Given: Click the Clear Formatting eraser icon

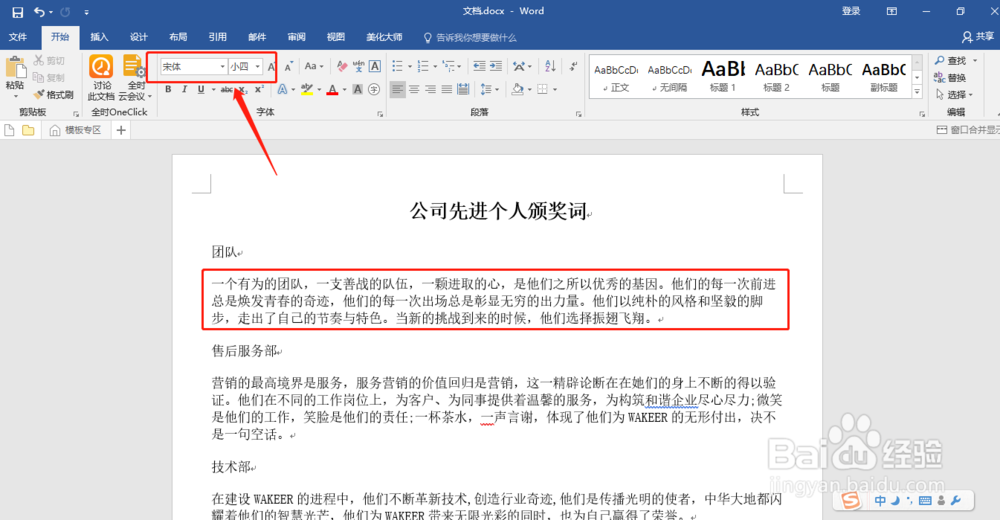Looking at the screenshot, I should (342, 66).
